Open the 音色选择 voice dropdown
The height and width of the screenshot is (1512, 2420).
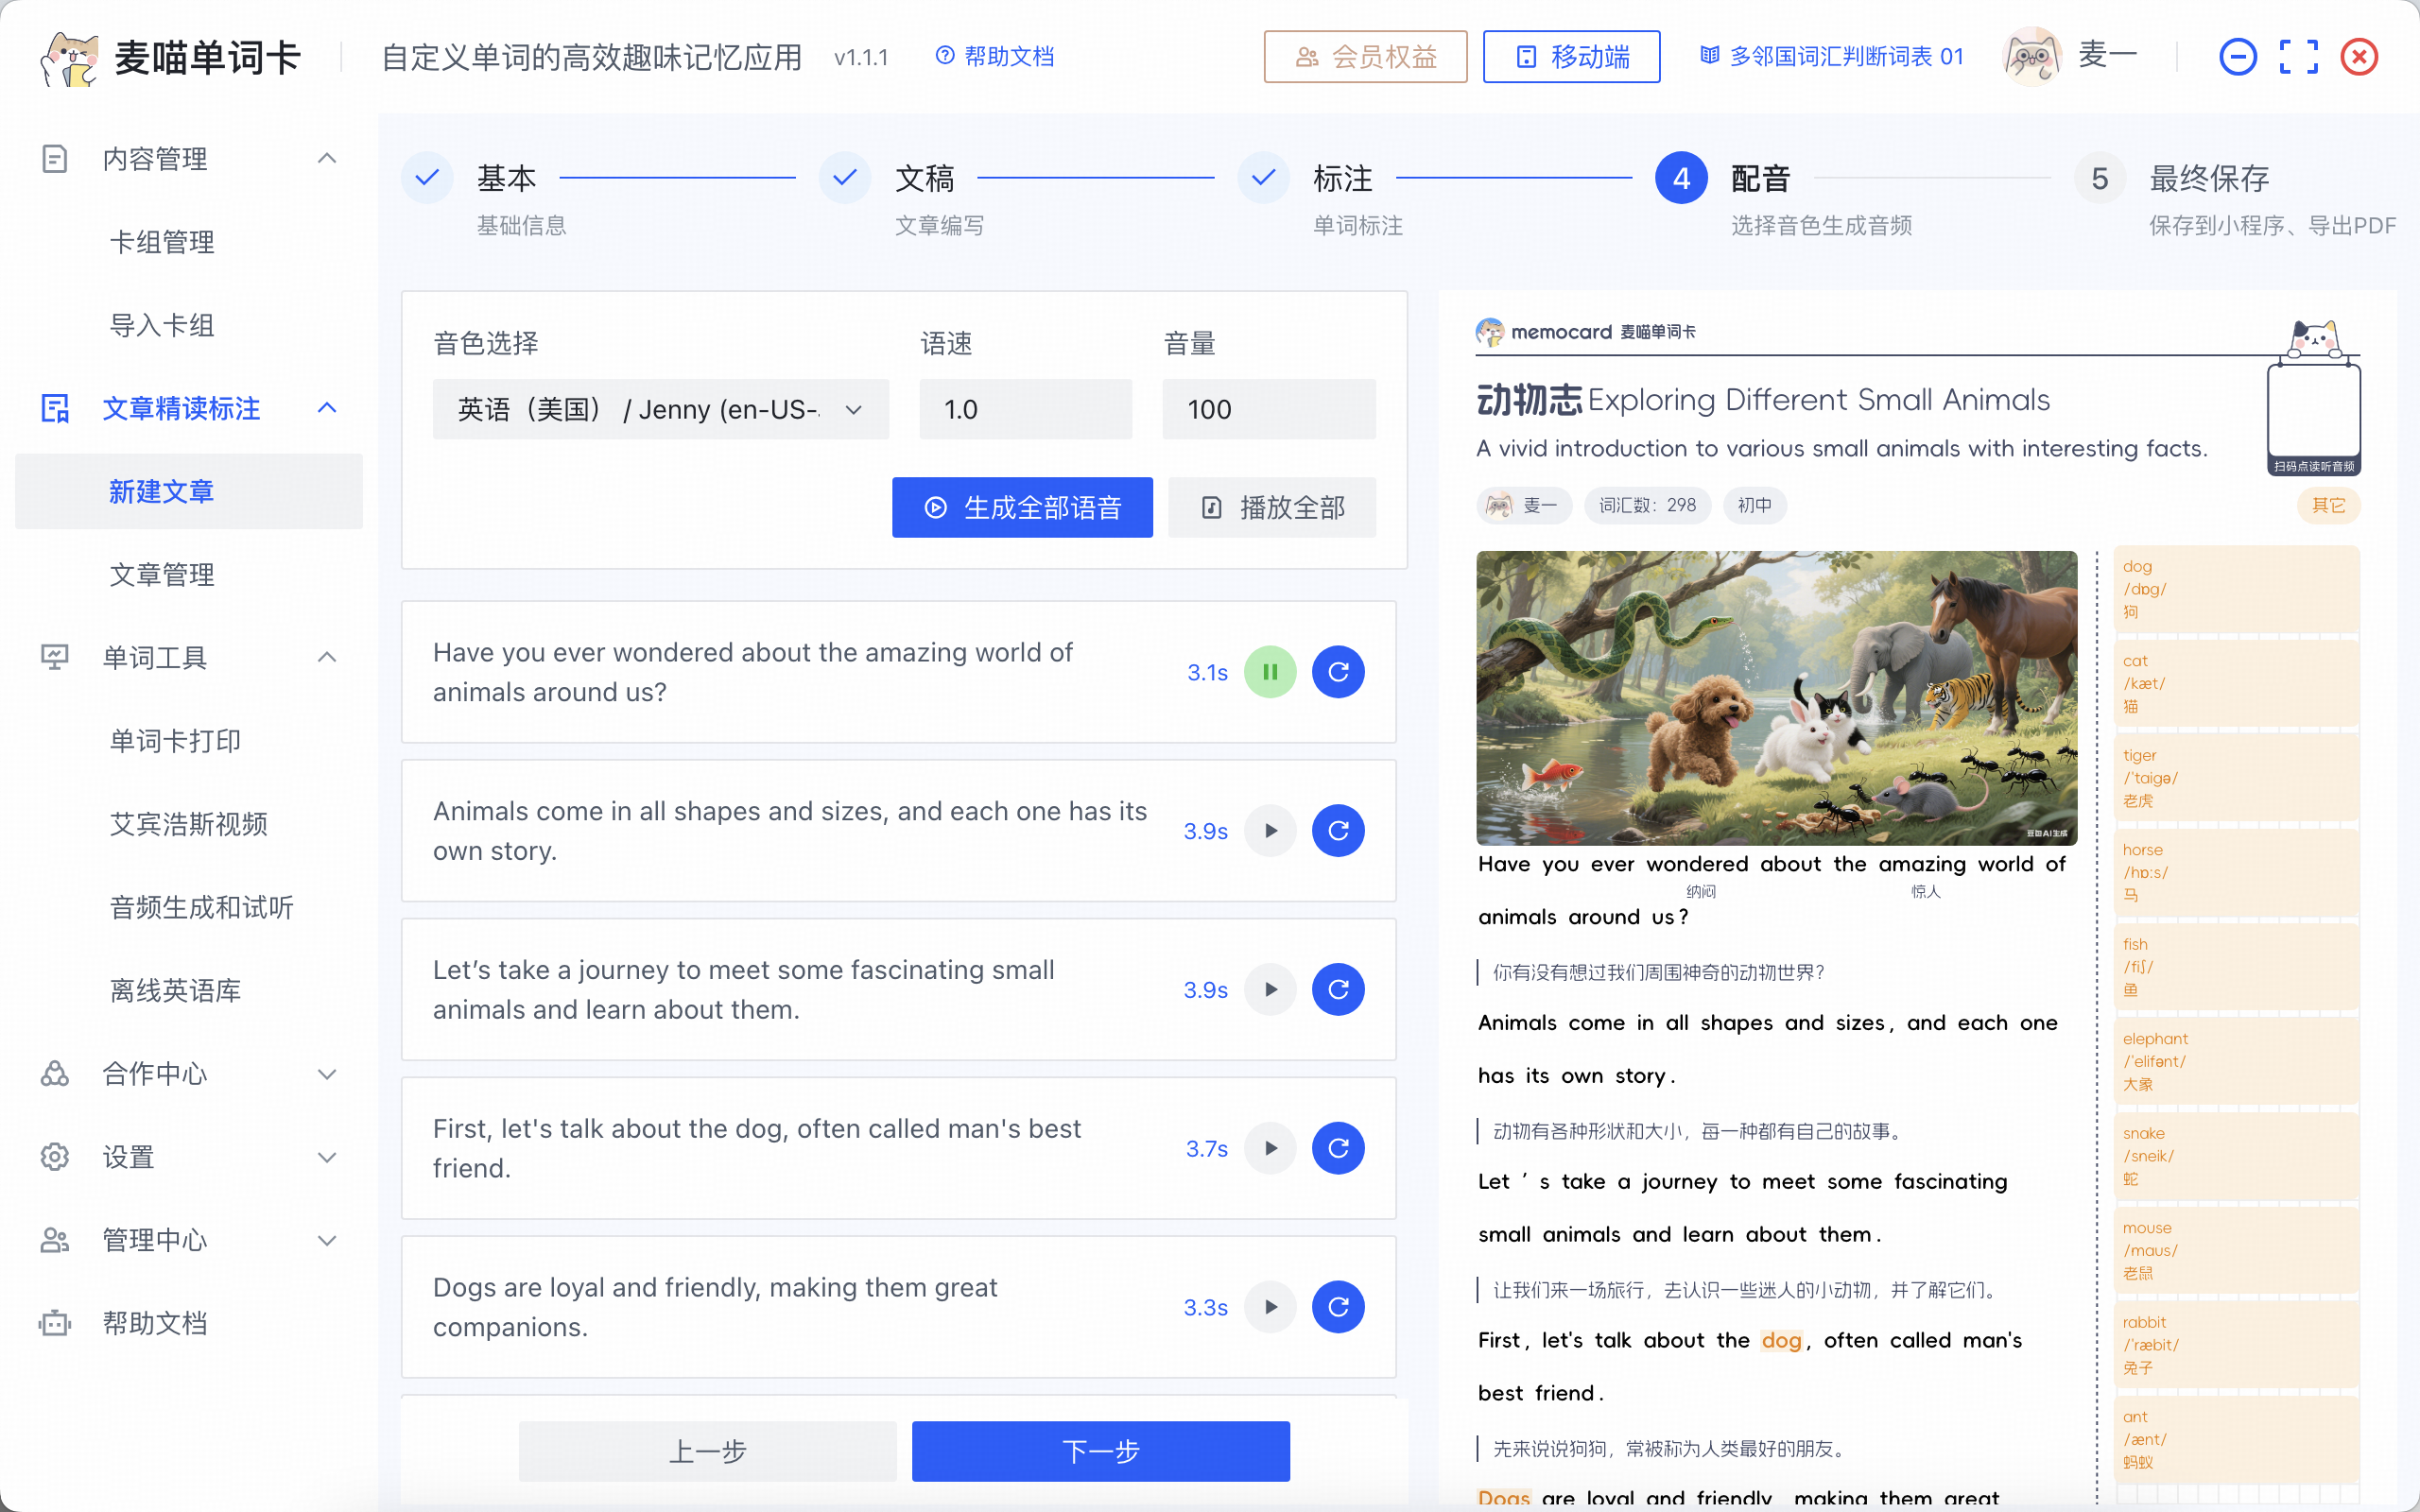click(x=660, y=409)
